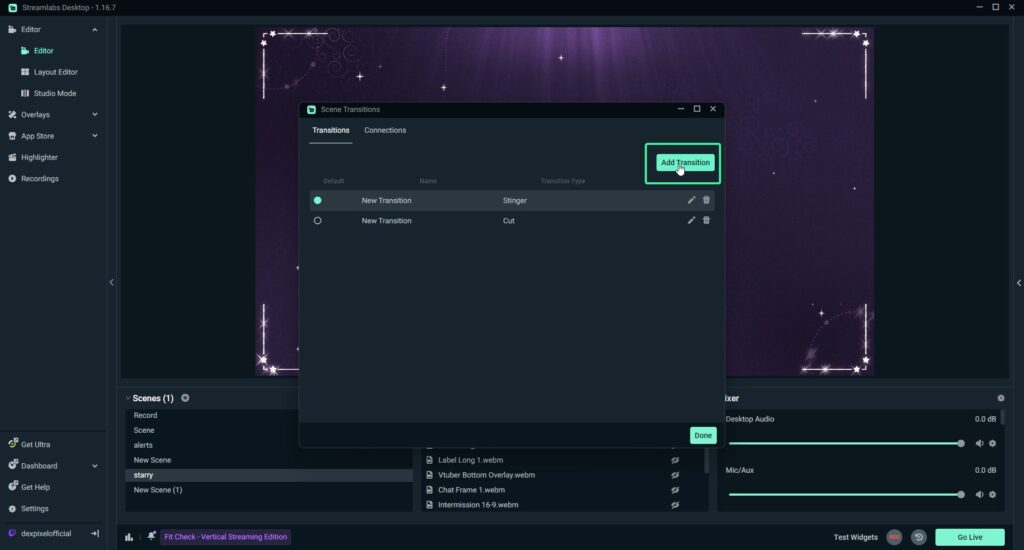The image size is (1024, 550).
Task: Delete the Cut transition using trash icon
Action: click(x=706, y=220)
